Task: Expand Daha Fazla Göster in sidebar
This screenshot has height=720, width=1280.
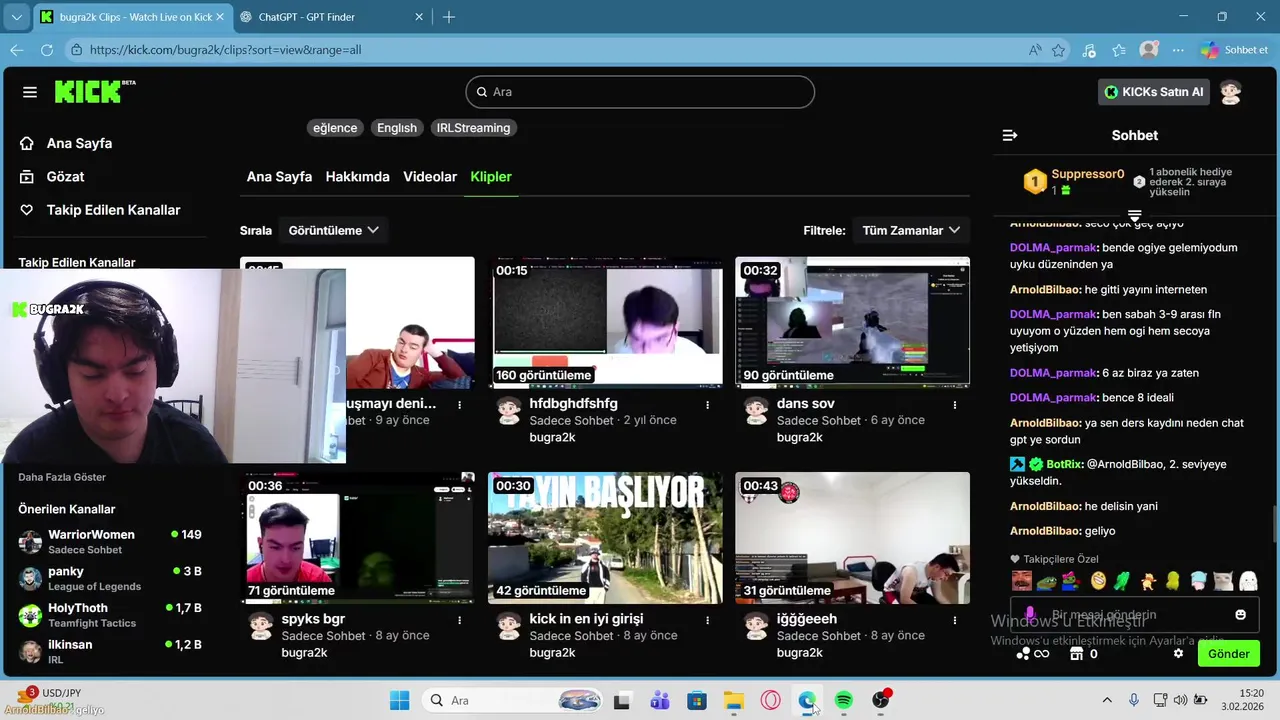Action: coord(62,477)
